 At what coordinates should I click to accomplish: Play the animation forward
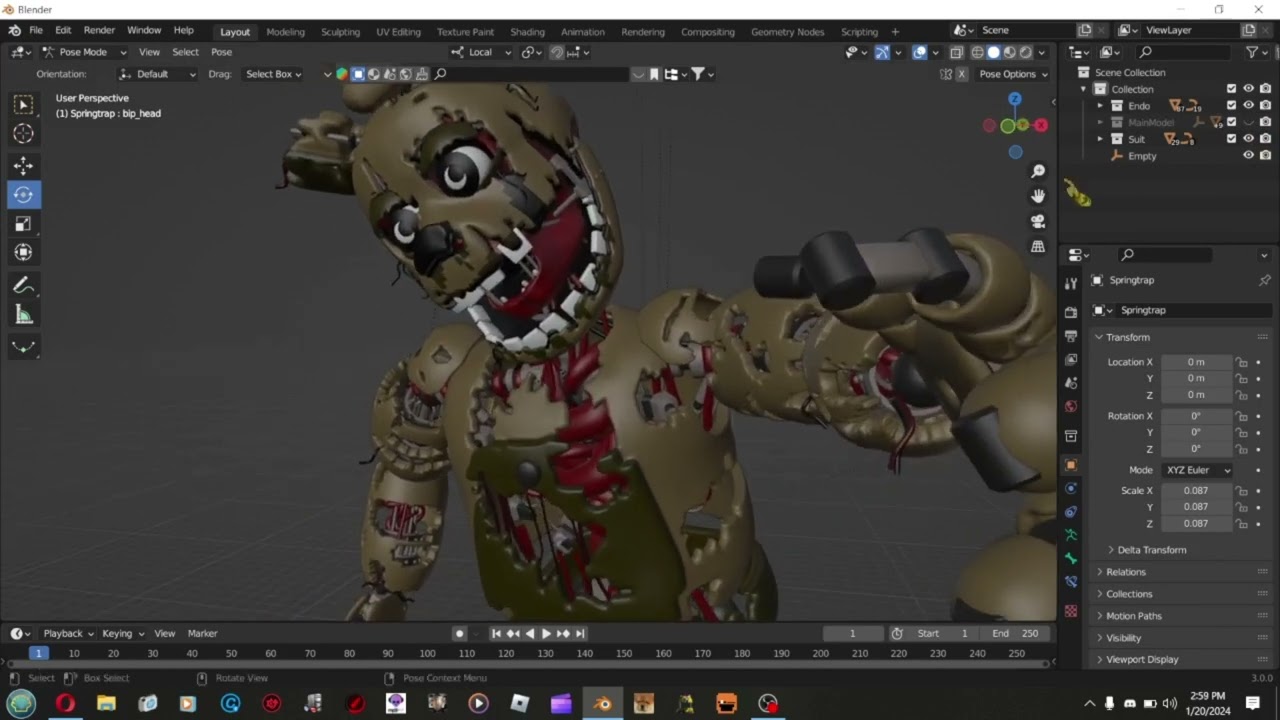(546, 633)
